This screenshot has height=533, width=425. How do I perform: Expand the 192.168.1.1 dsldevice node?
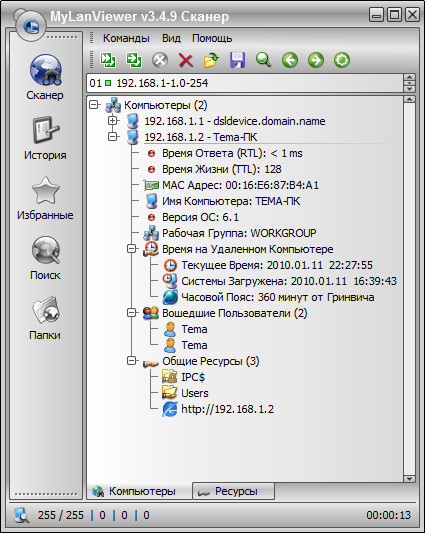coord(113,120)
